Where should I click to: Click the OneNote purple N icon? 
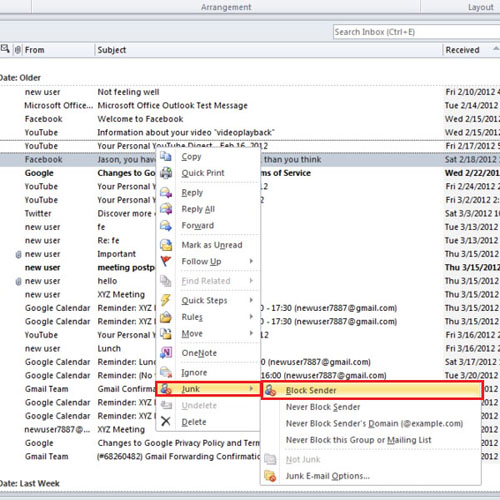tap(166, 353)
